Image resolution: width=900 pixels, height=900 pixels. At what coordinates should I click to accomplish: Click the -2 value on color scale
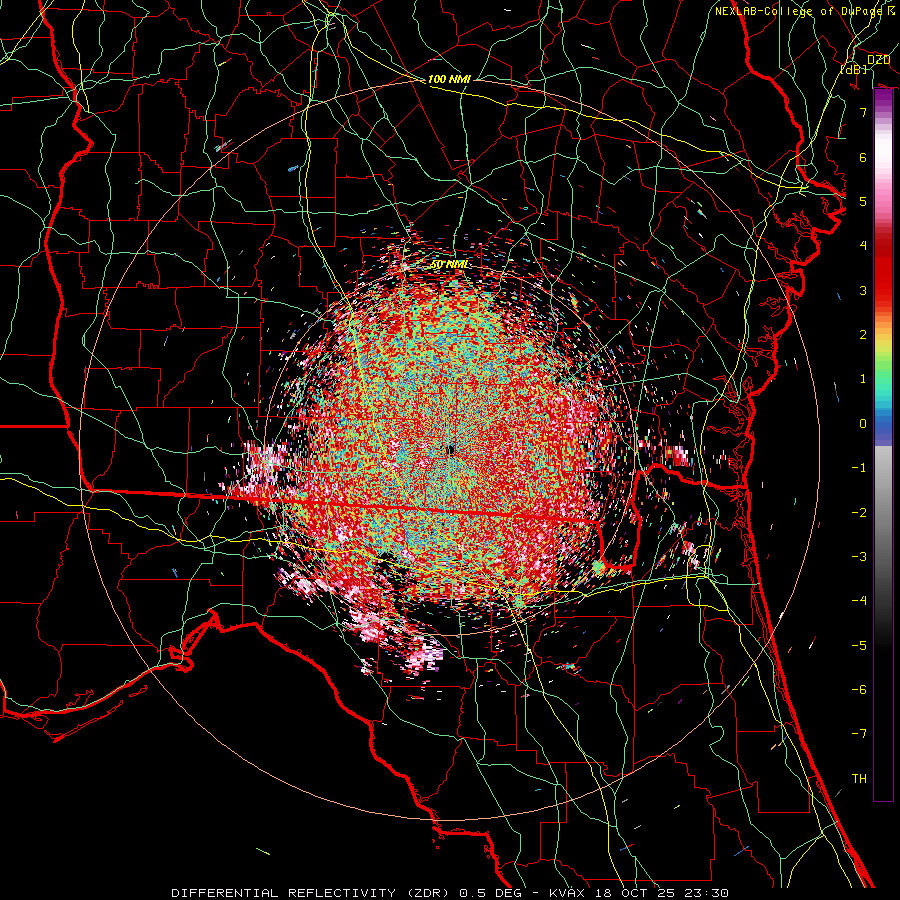[859, 513]
